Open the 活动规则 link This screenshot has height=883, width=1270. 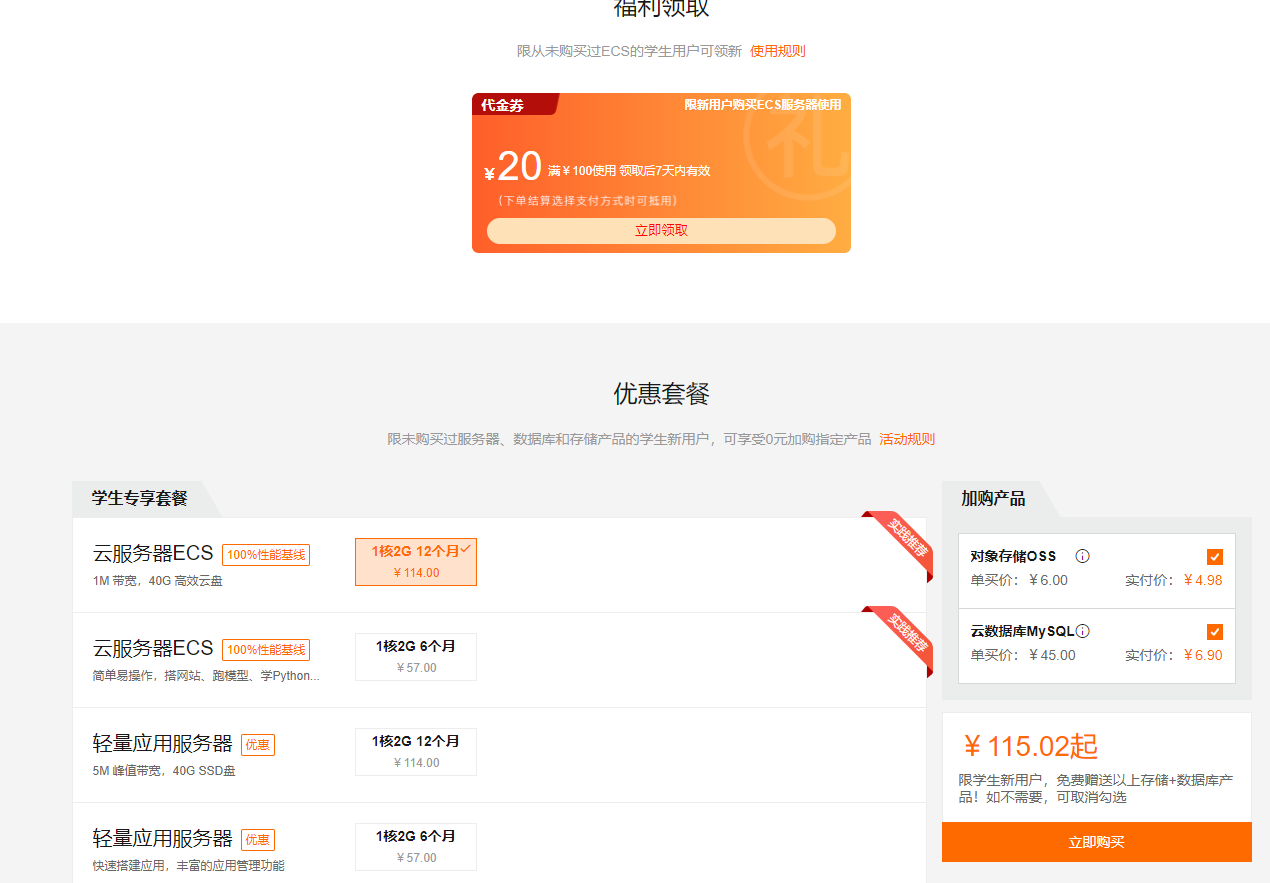907,439
